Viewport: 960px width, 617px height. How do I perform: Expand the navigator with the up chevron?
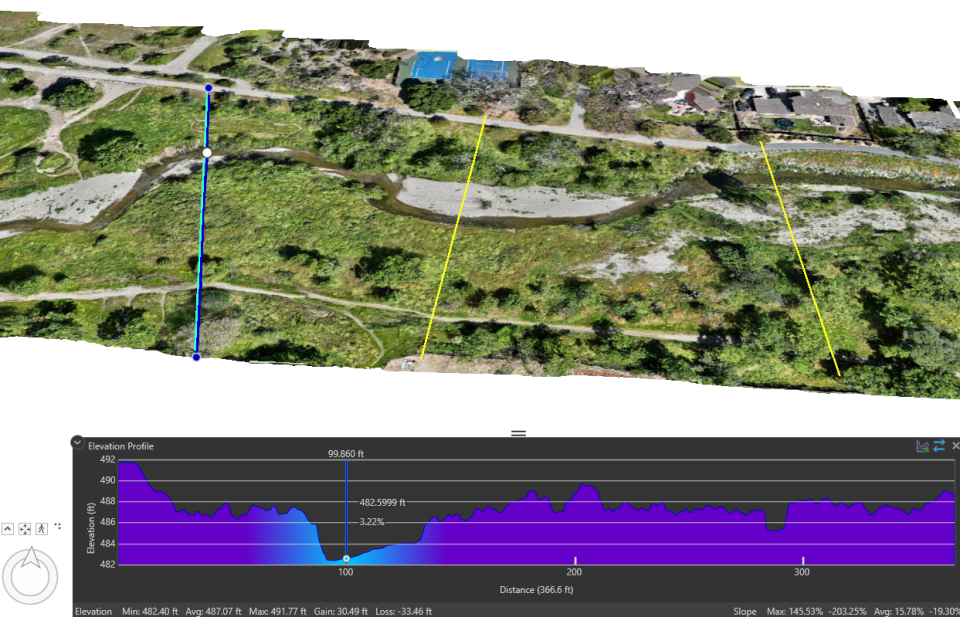(8, 529)
